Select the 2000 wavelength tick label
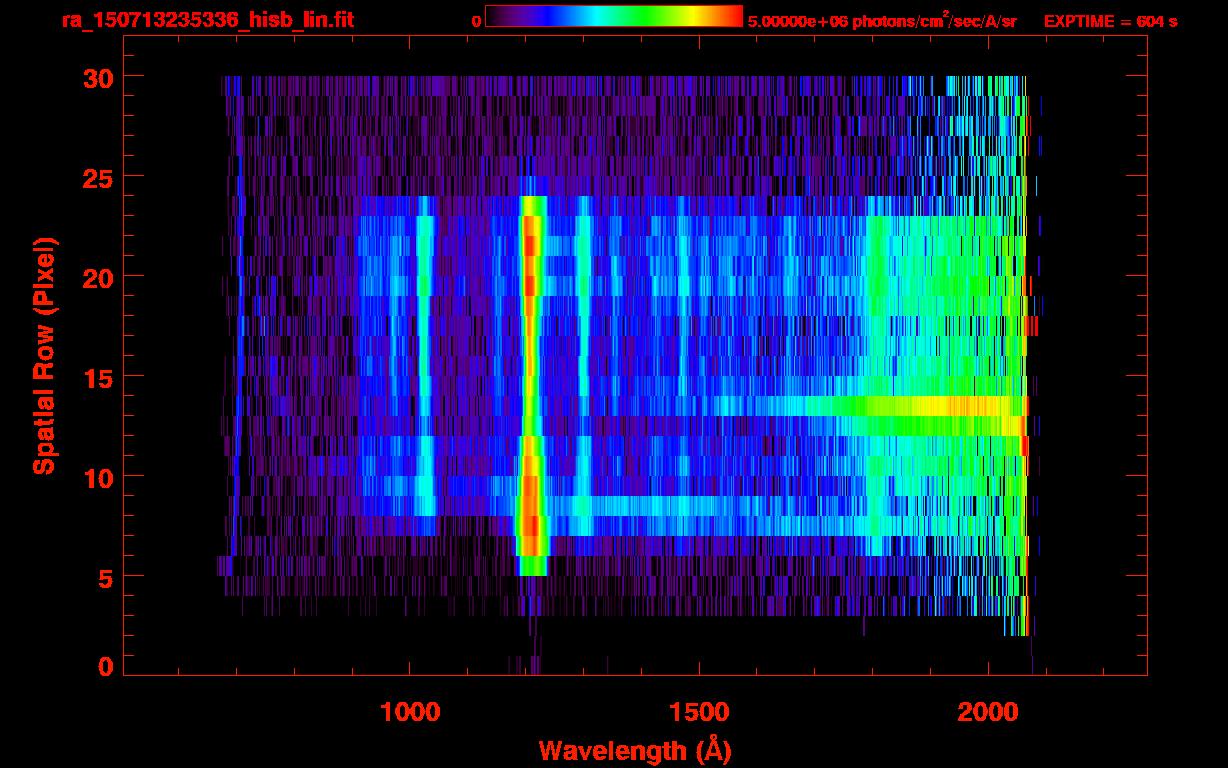Image resolution: width=1228 pixels, height=768 pixels. click(987, 712)
